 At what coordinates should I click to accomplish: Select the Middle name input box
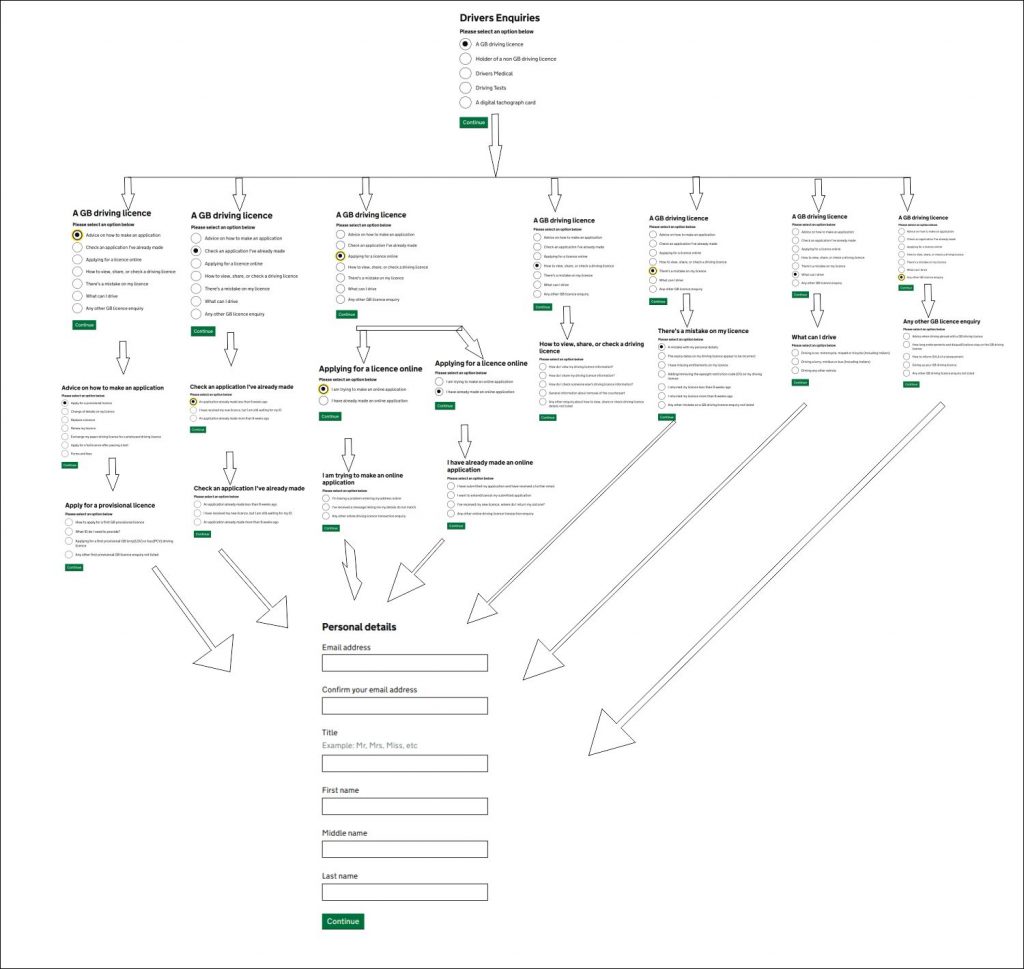pyautogui.click(x=404, y=849)
